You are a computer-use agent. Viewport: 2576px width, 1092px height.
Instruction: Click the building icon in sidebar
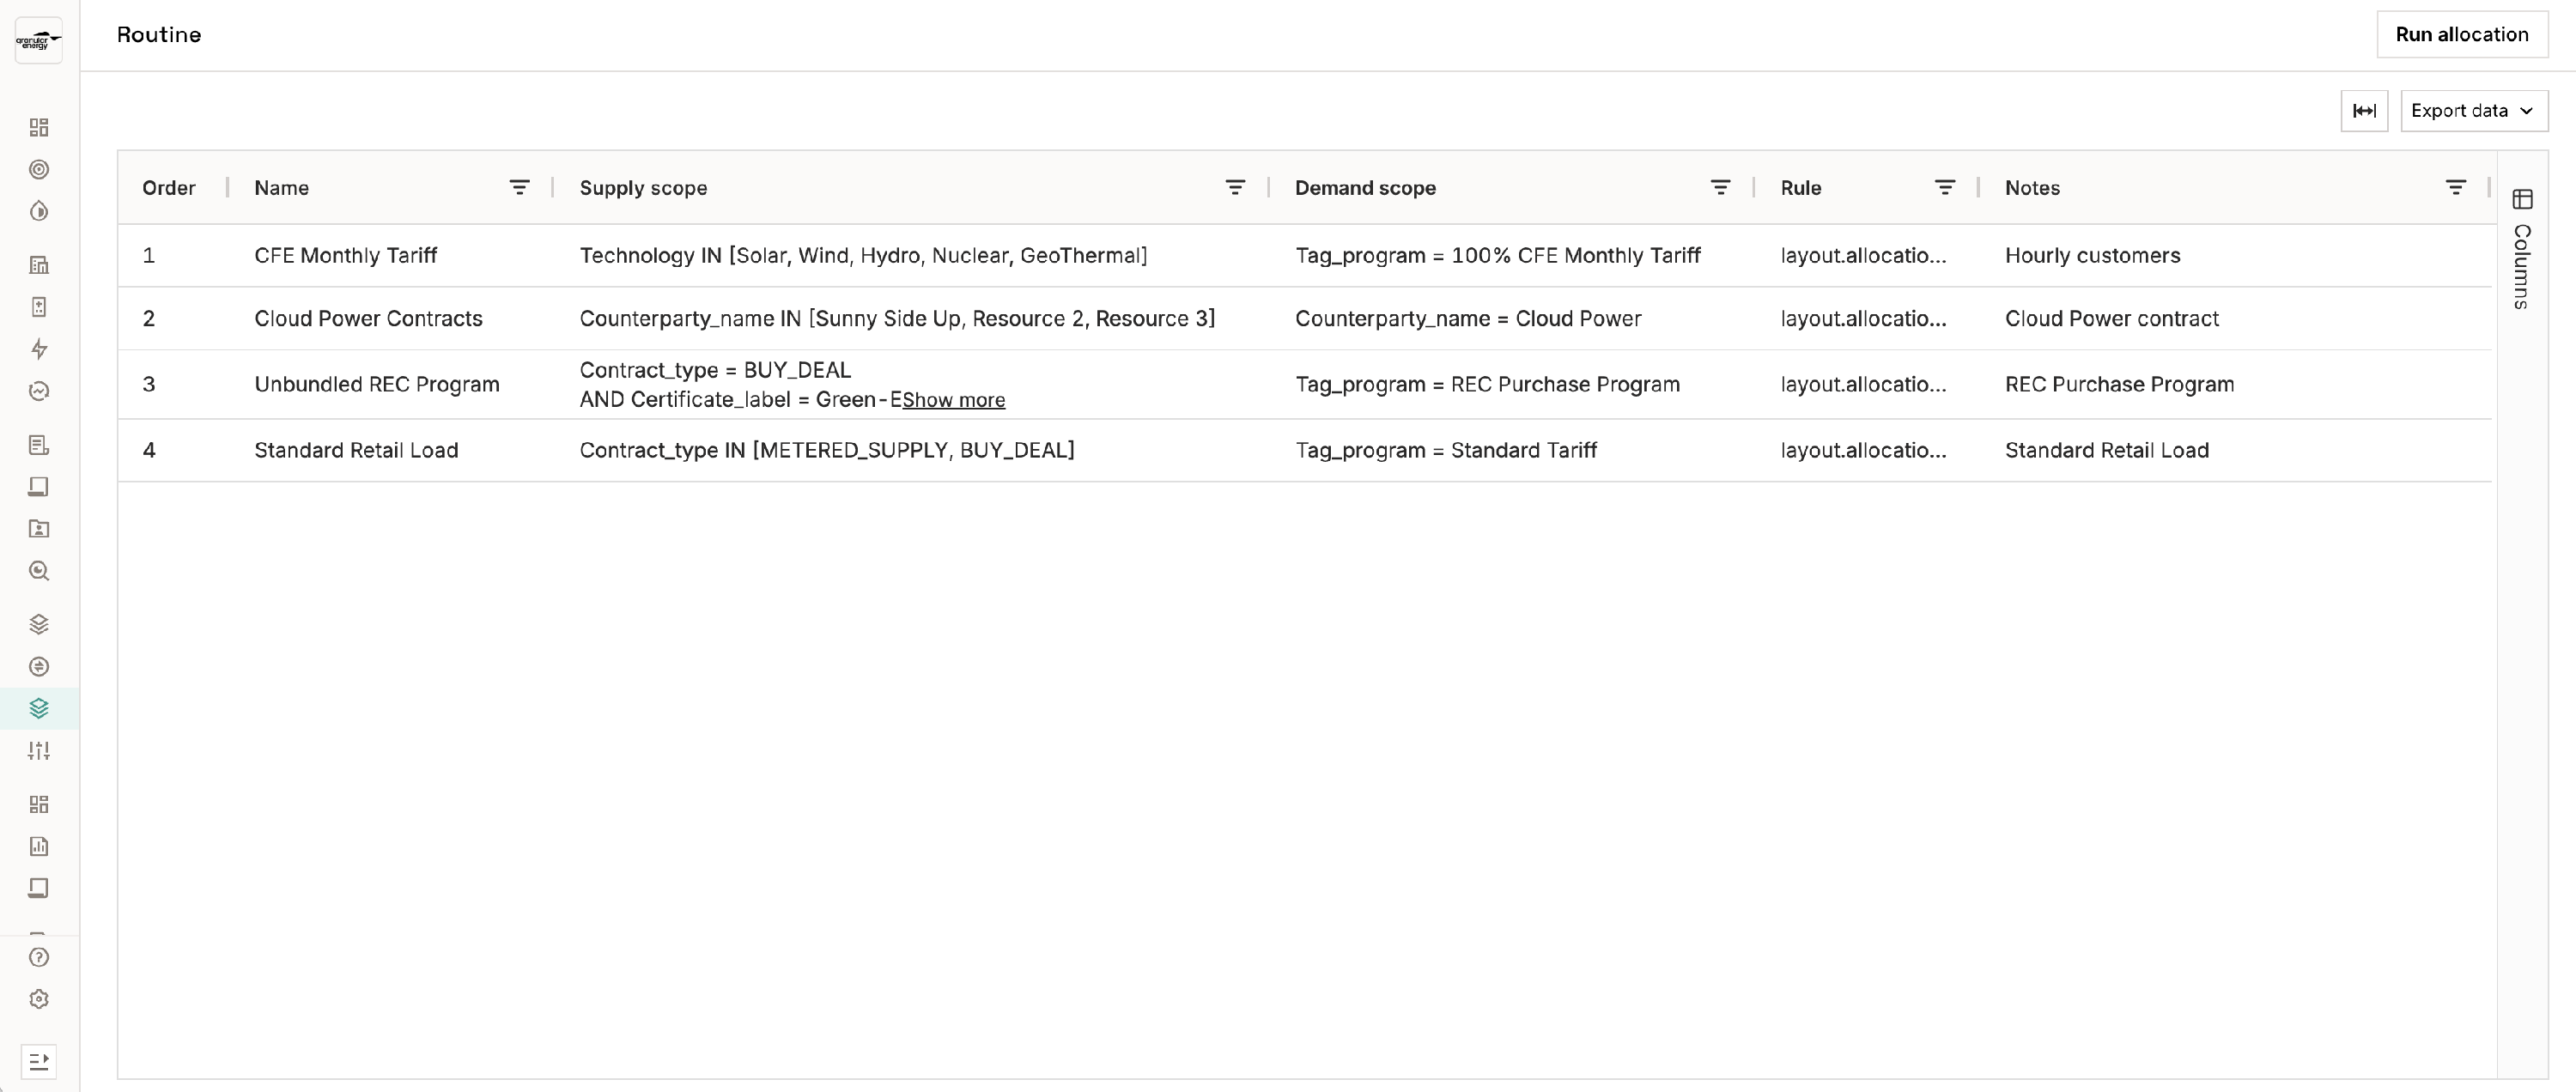tap(39, 265)
